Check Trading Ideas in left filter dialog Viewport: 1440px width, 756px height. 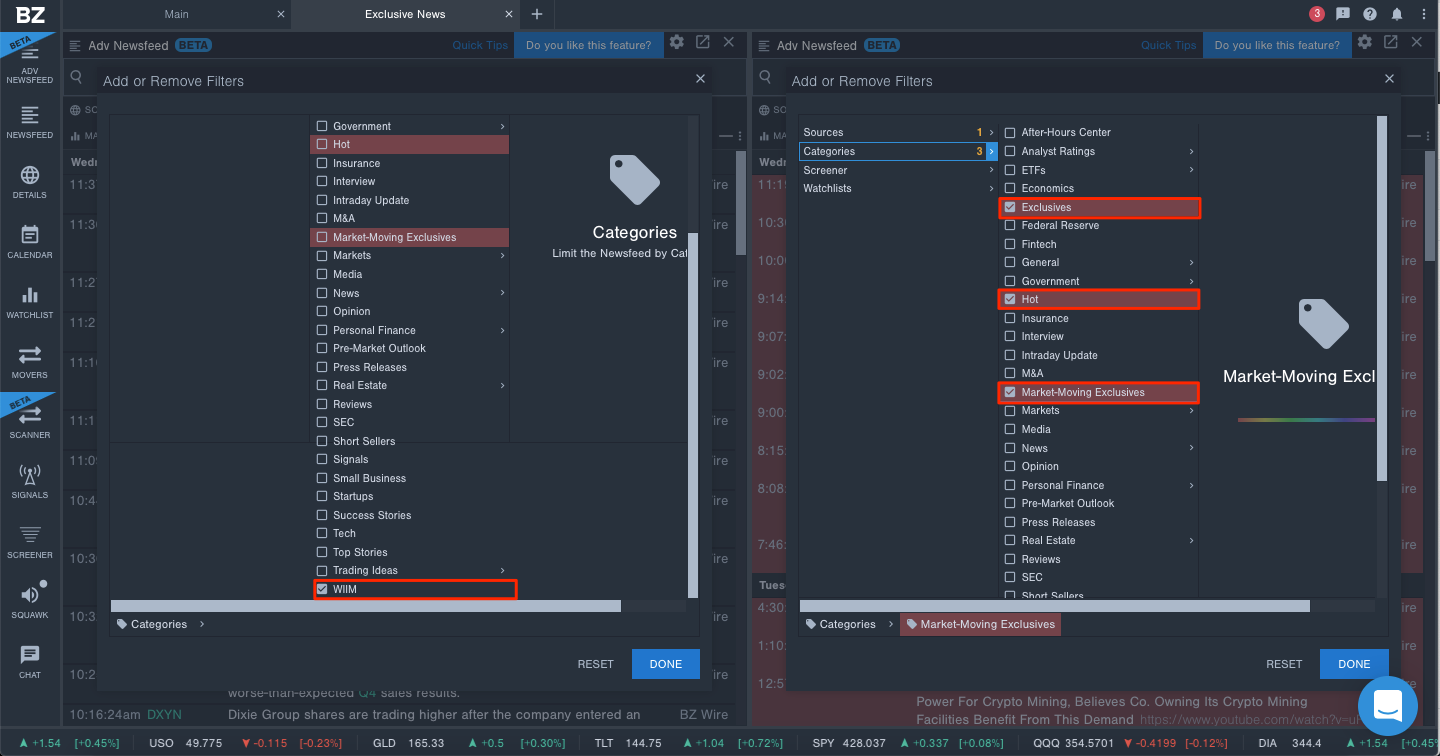(x=322, y=570)
